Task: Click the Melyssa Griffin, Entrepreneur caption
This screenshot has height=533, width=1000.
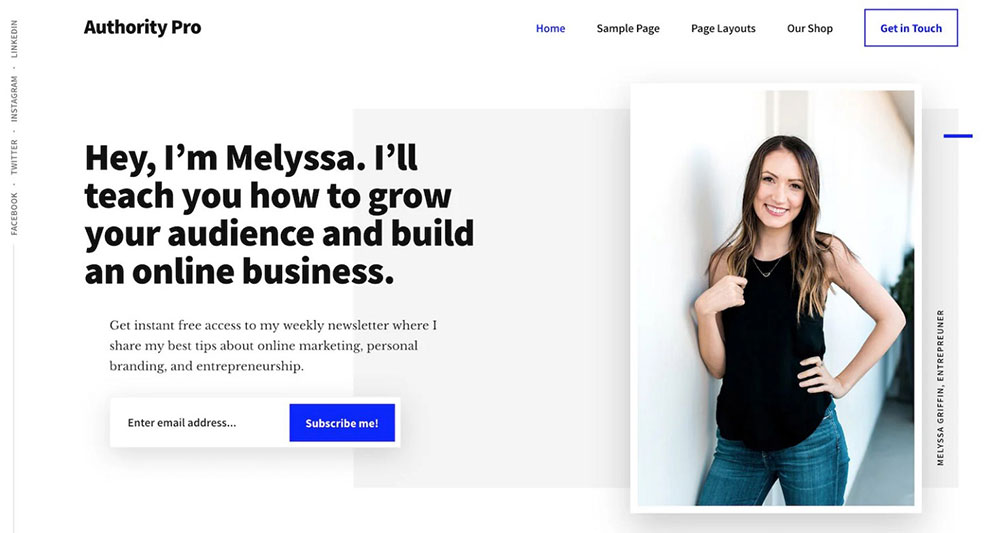Action: (x=940, y=388)
